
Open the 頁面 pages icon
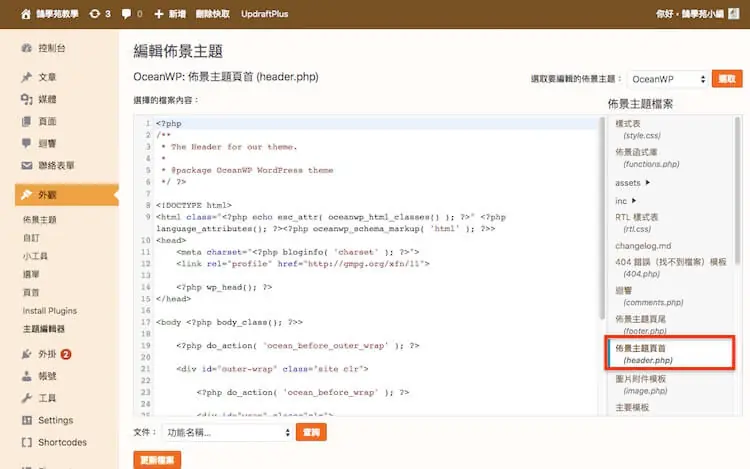(x=27, y=121)
